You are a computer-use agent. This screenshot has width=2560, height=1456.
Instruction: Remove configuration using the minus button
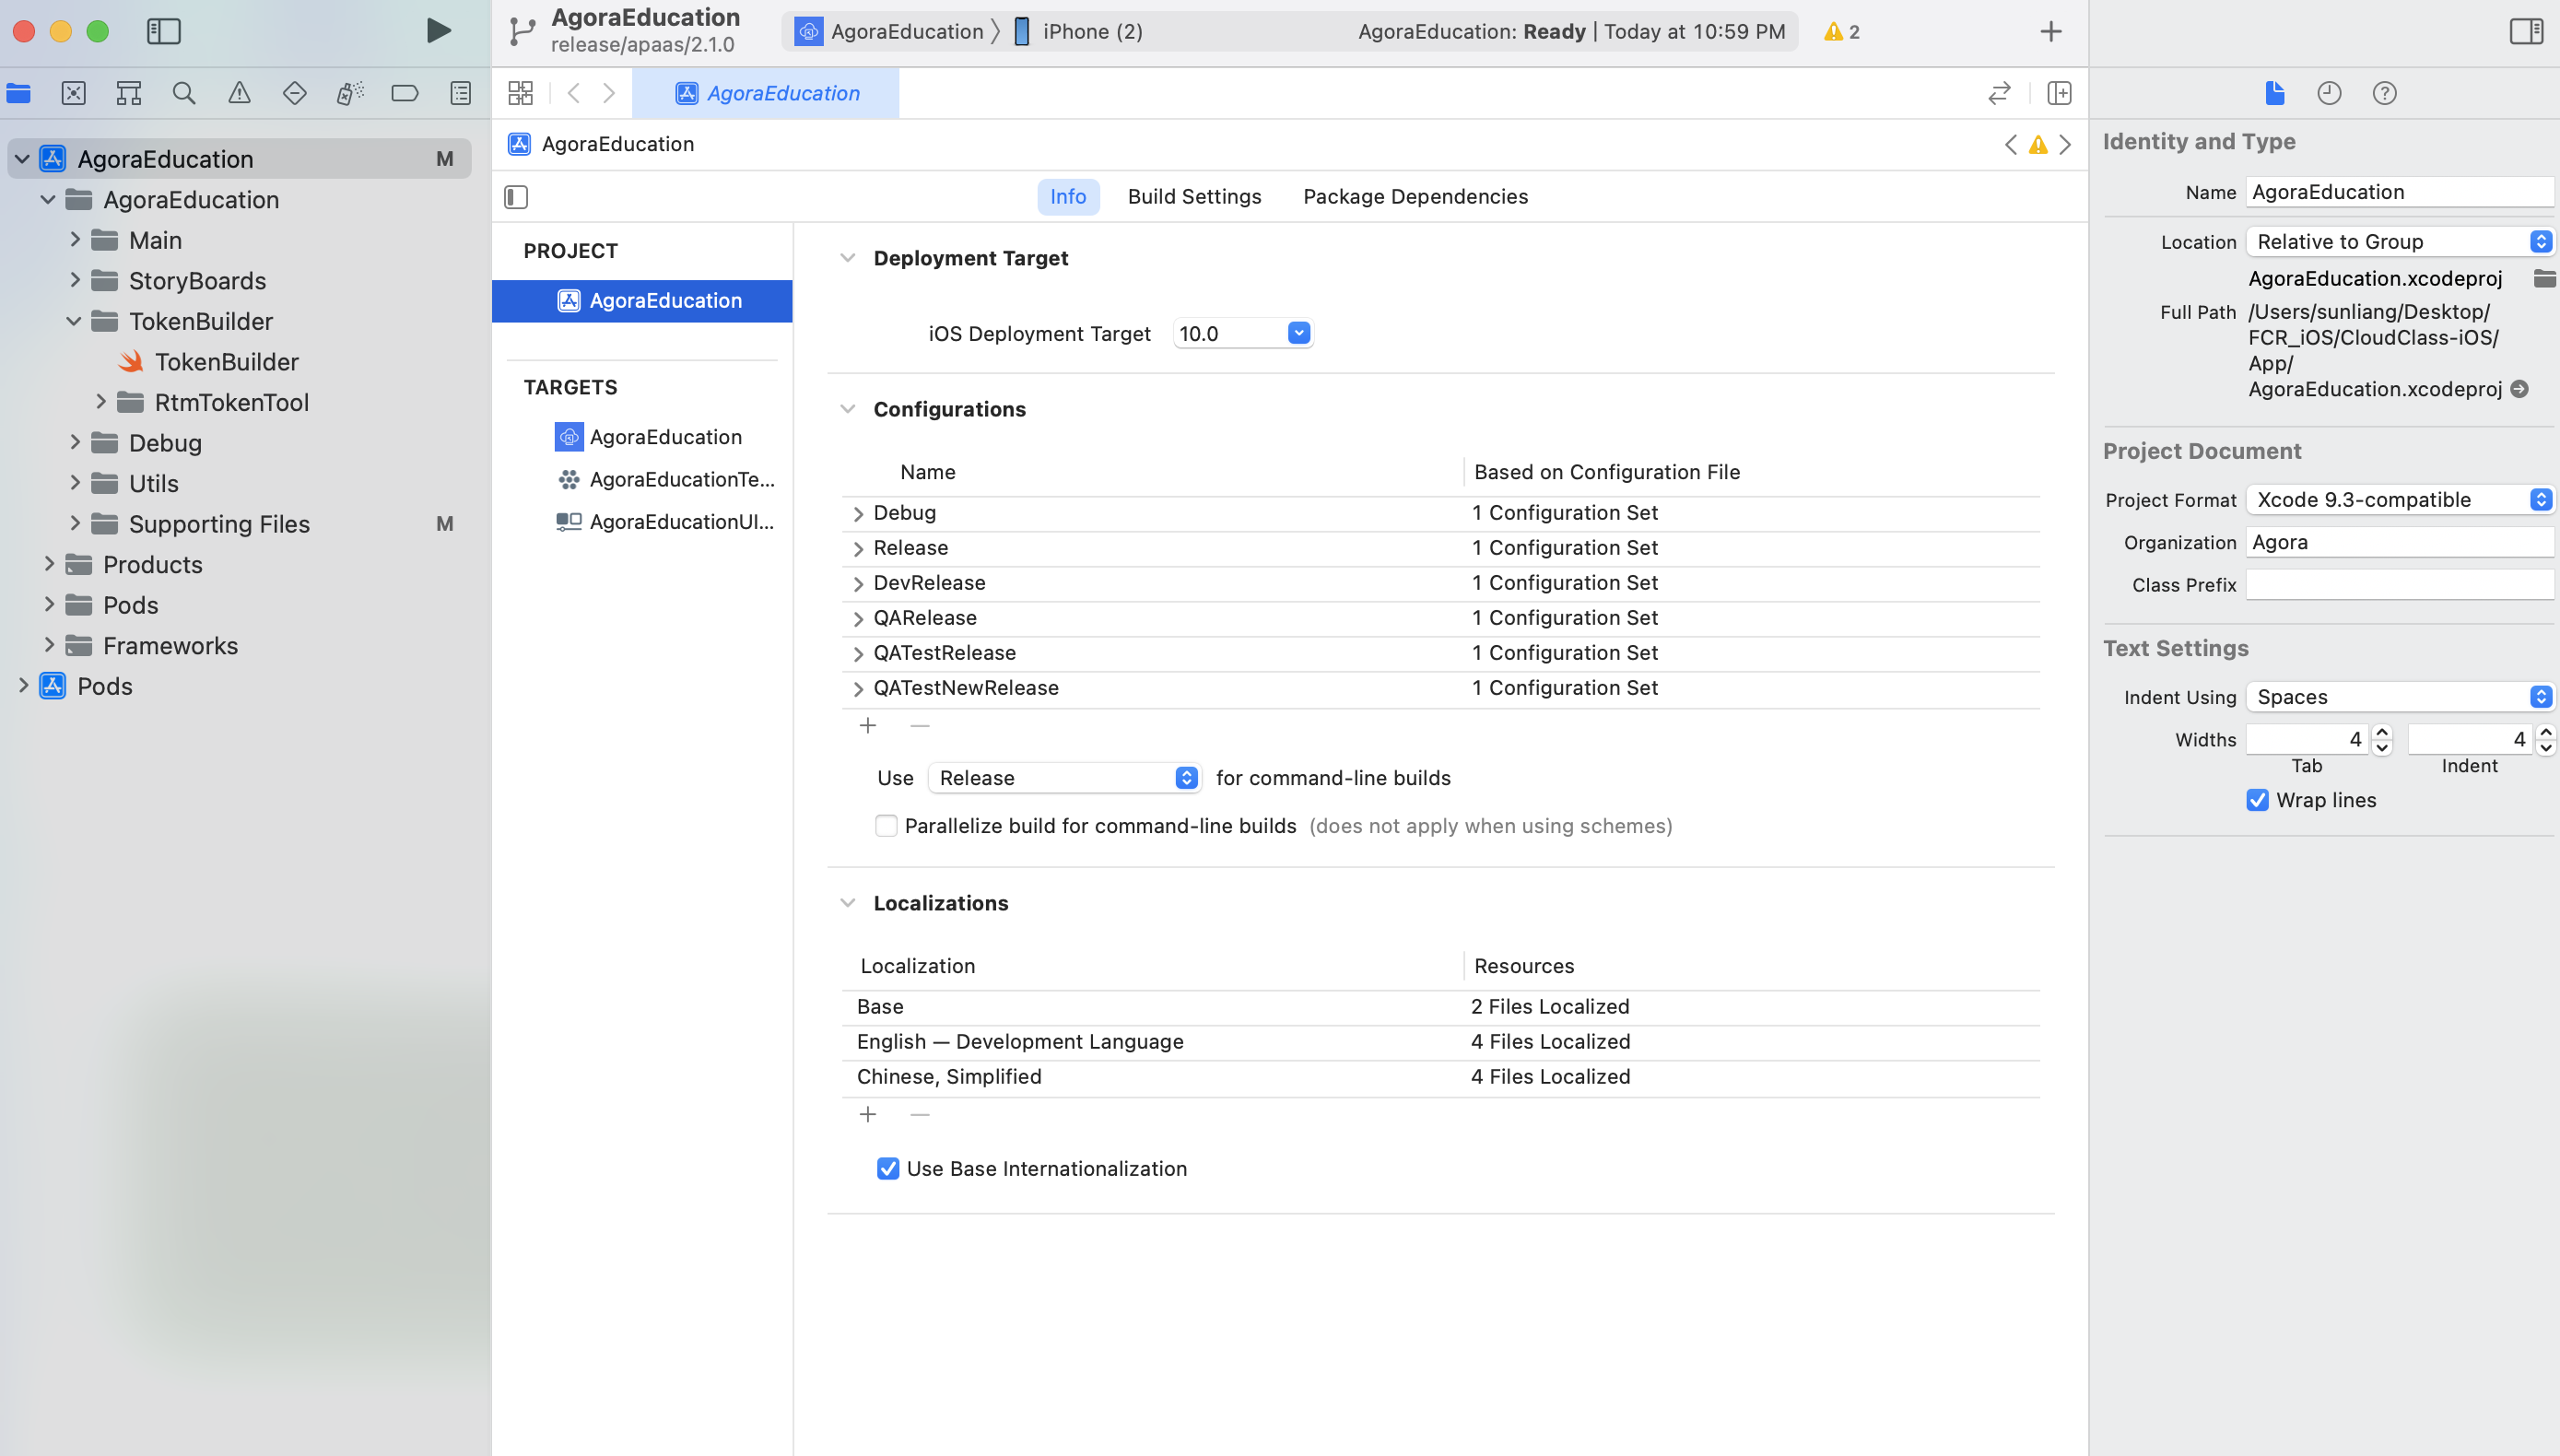(920, 726)
